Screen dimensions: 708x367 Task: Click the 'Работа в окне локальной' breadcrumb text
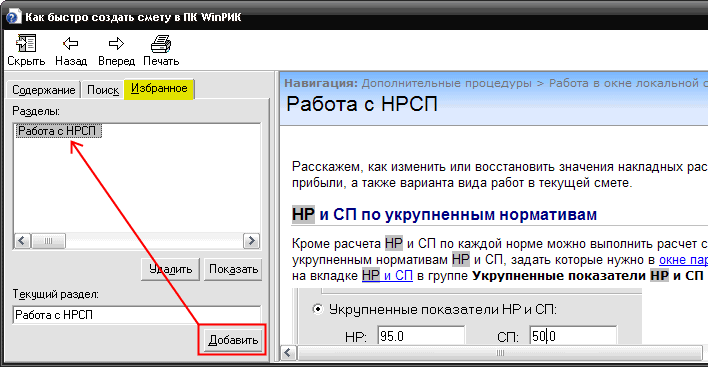pyautogui.click(x=624, y=83)
